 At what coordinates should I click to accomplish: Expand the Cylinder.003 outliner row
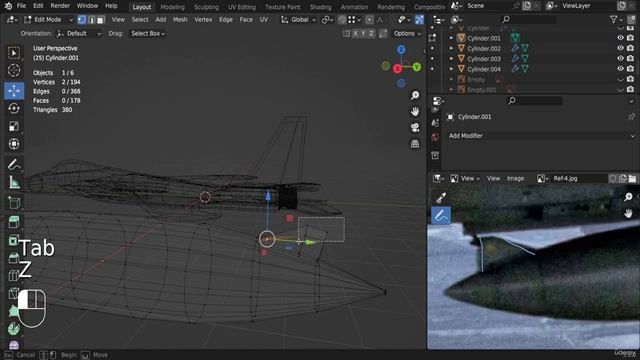pos(451,58)
